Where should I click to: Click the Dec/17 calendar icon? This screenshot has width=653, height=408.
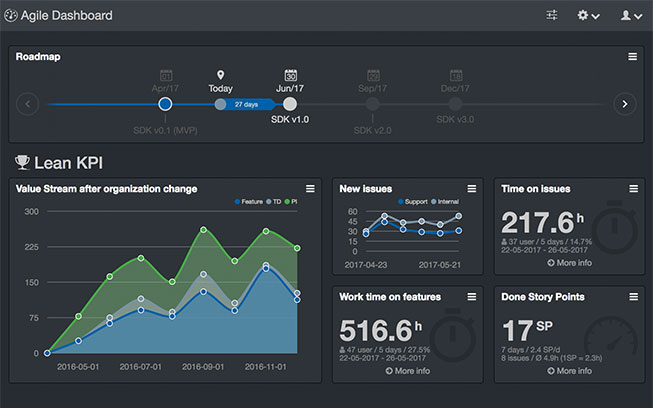pyautogui.click(x=455, y=75)
